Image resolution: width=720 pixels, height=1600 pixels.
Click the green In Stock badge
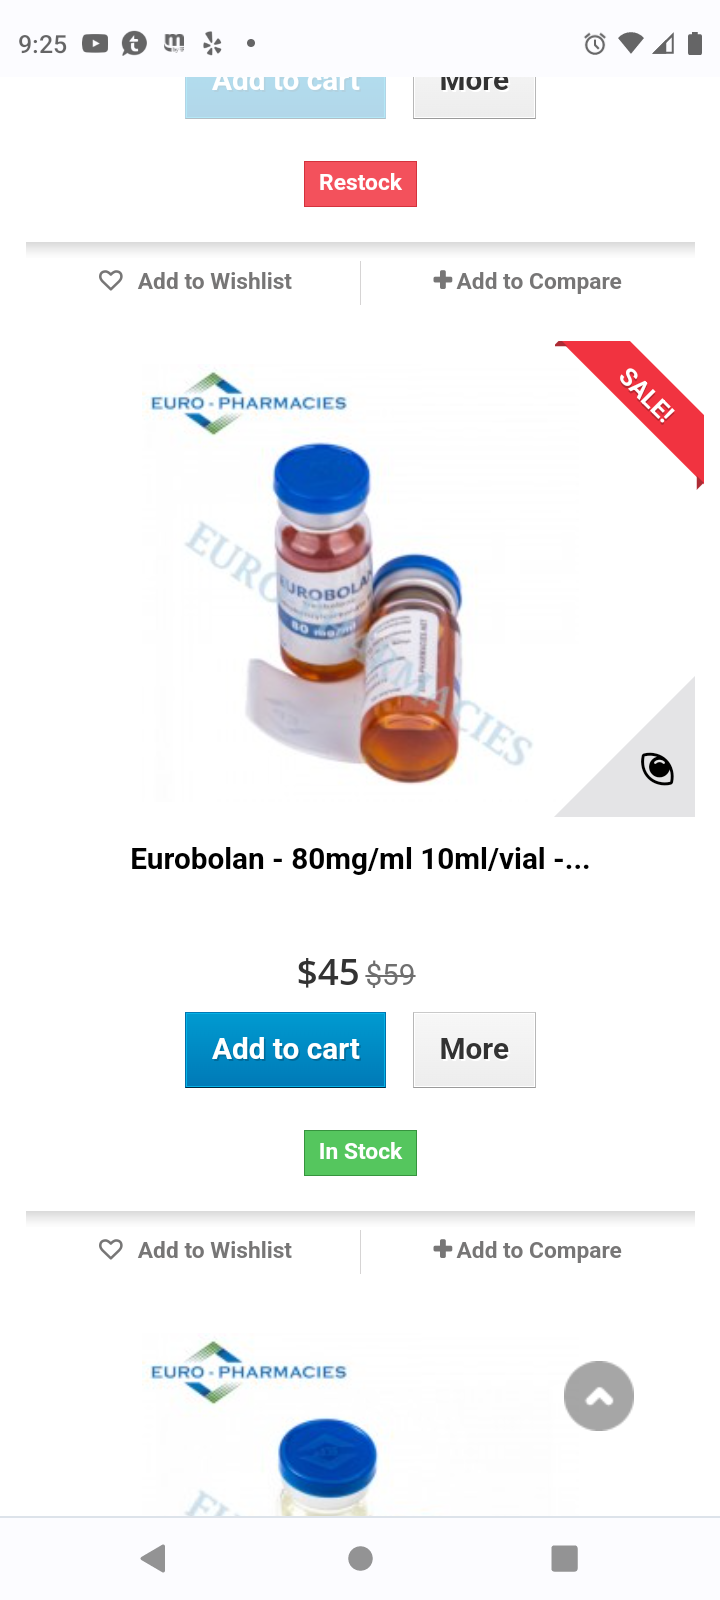coord(360,1152)
